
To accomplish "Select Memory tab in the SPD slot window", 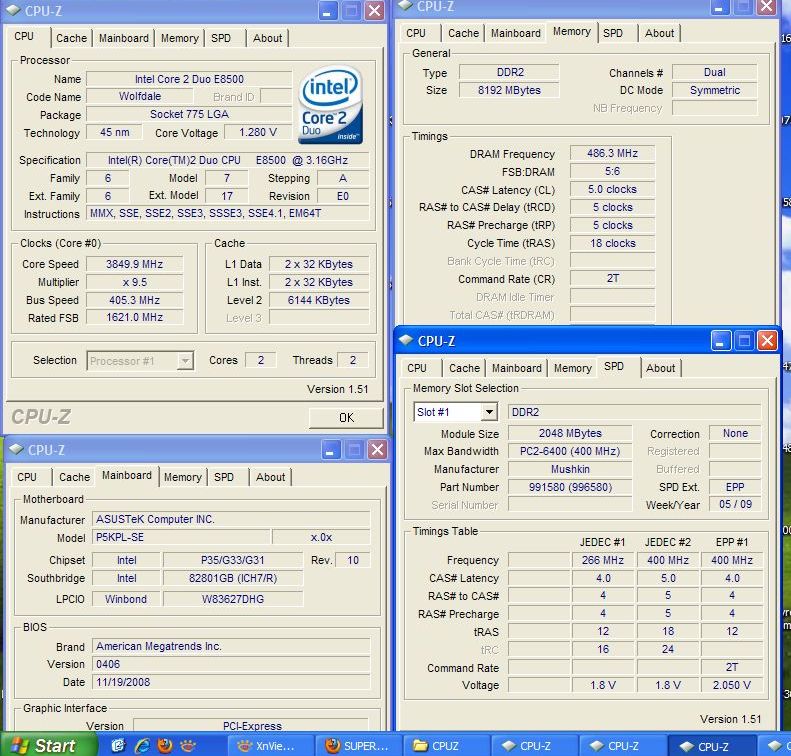I will pos(573,368).
